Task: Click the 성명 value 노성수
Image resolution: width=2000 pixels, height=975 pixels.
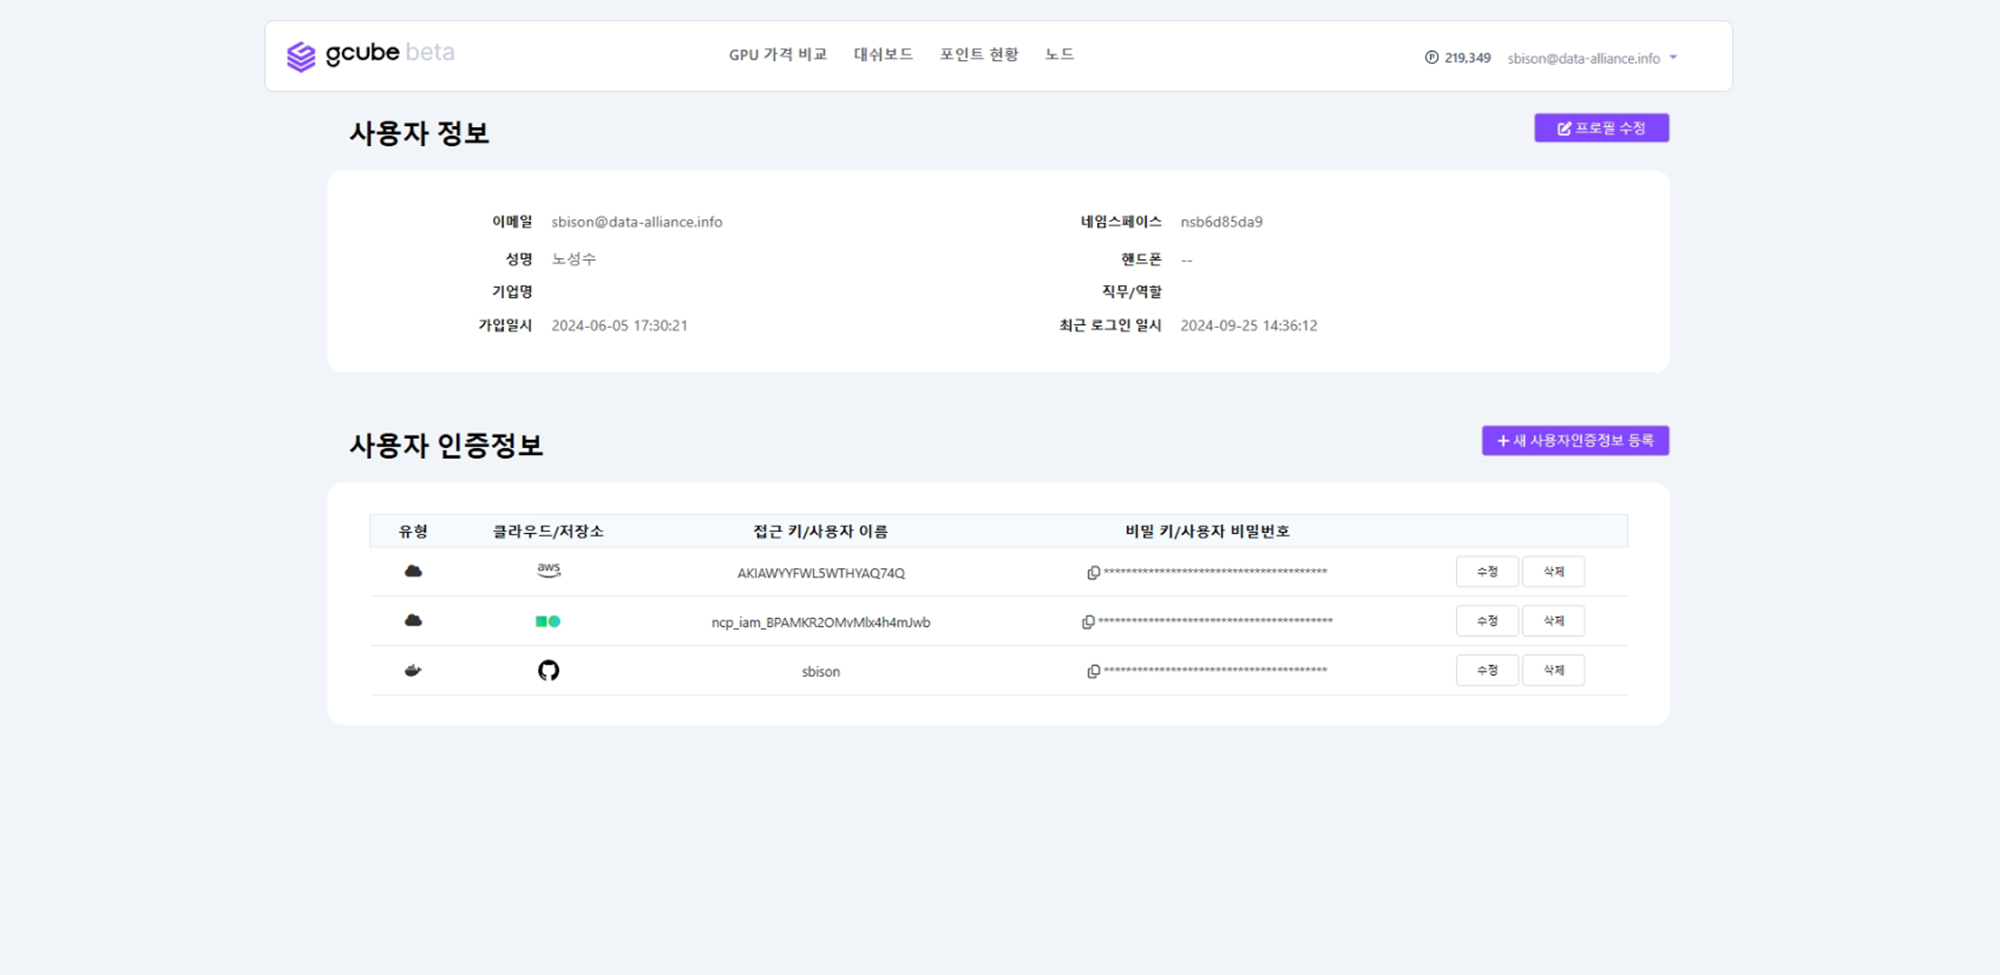Action: point(574,259)
